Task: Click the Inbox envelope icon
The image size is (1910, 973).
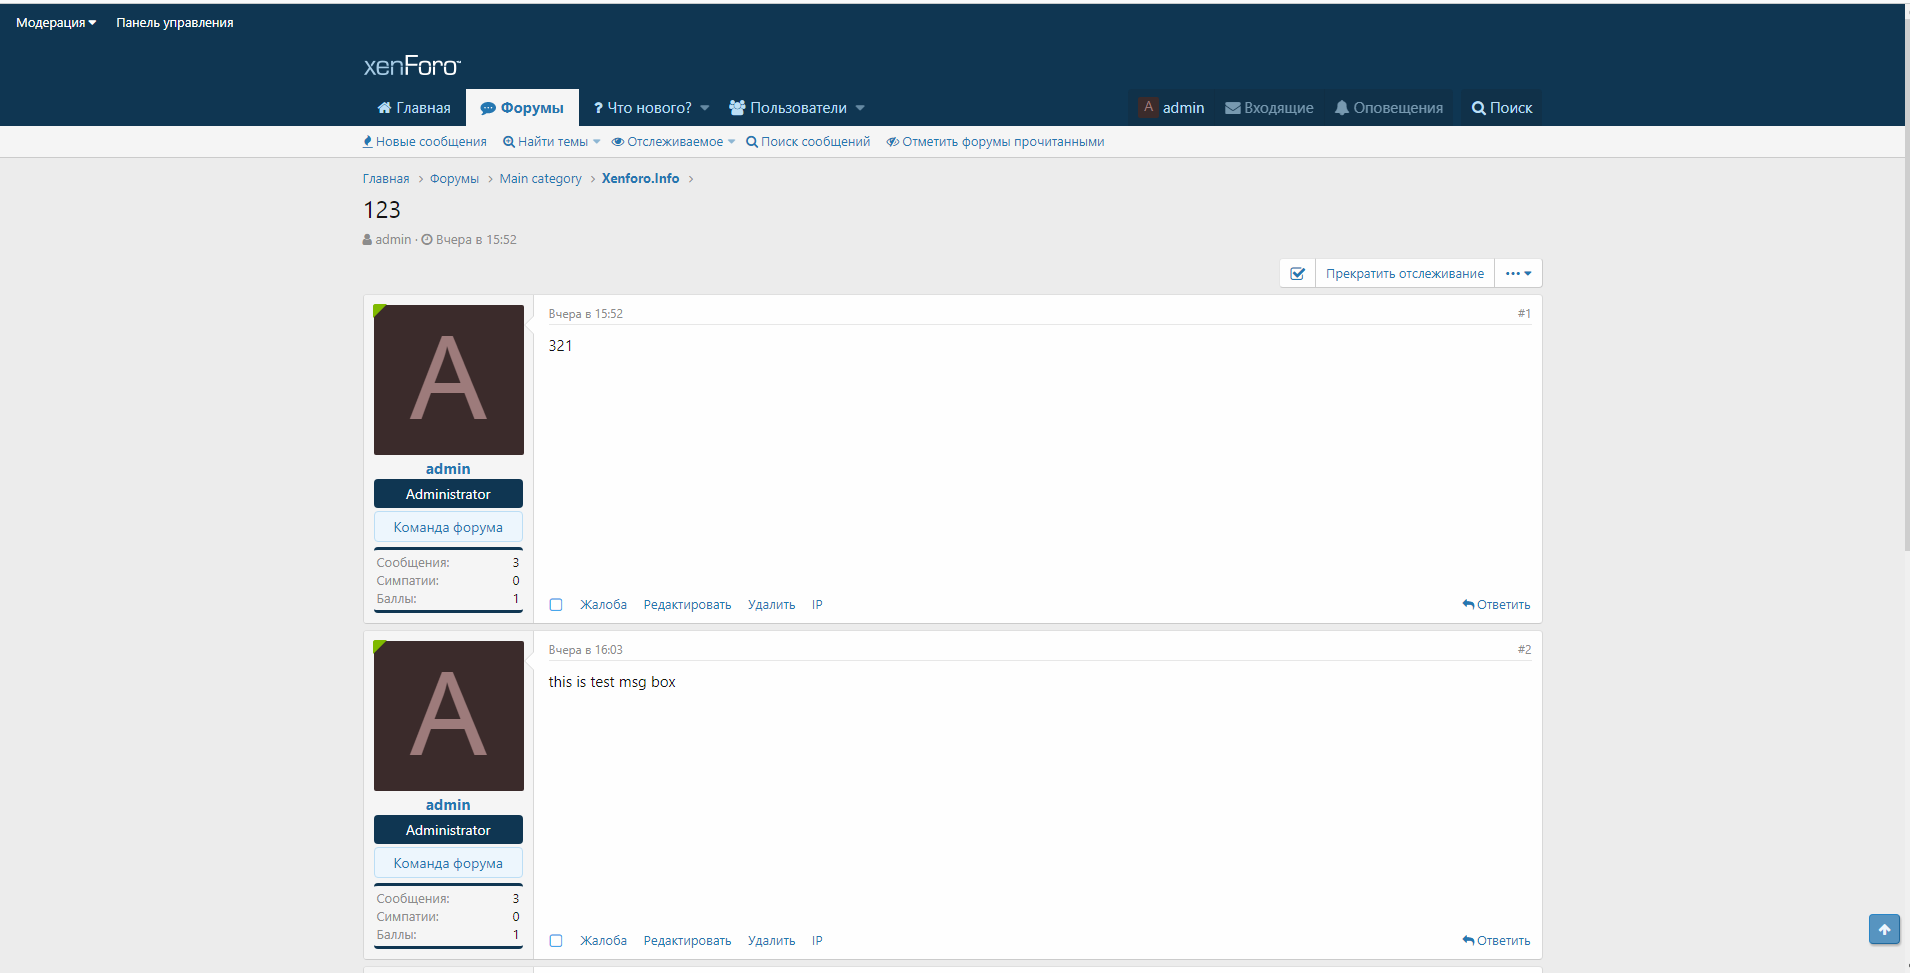Action: click(1233, 108)
